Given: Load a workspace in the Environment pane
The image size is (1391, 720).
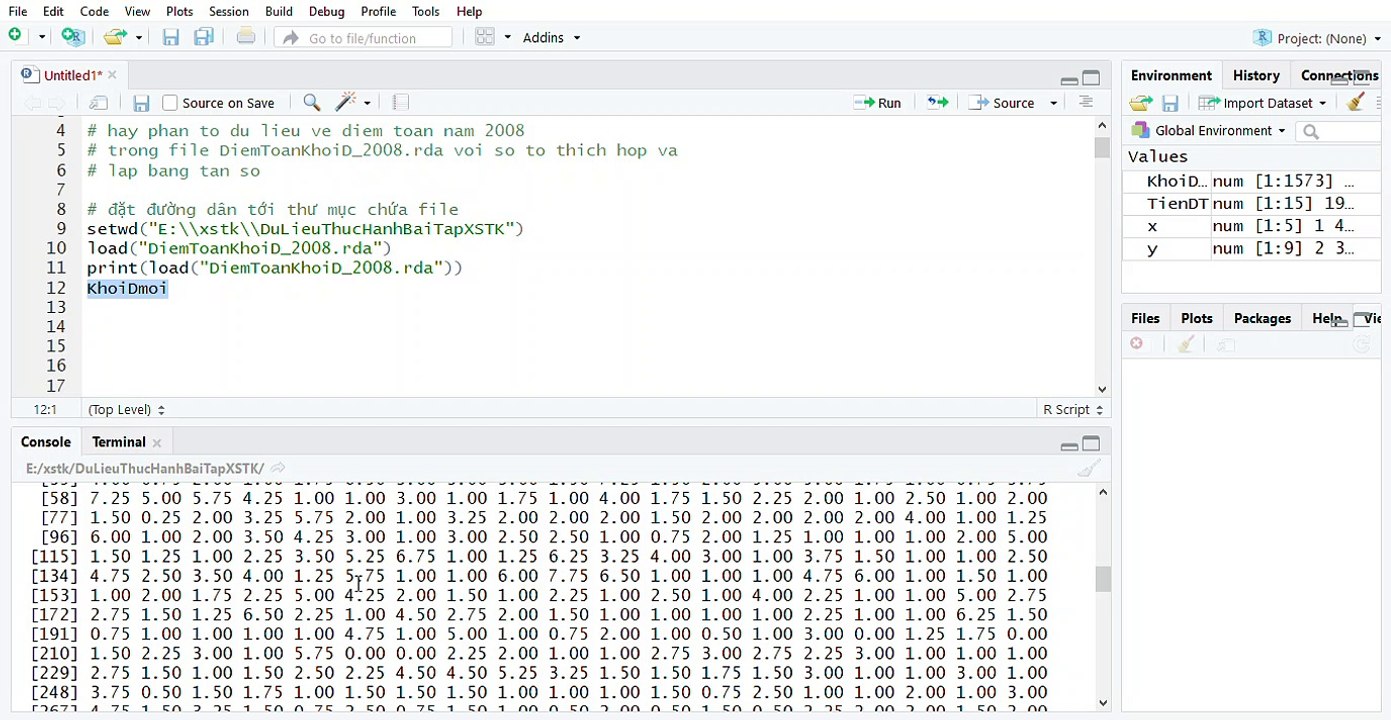Looking at the screenshot, I should tap(1141, 103).
